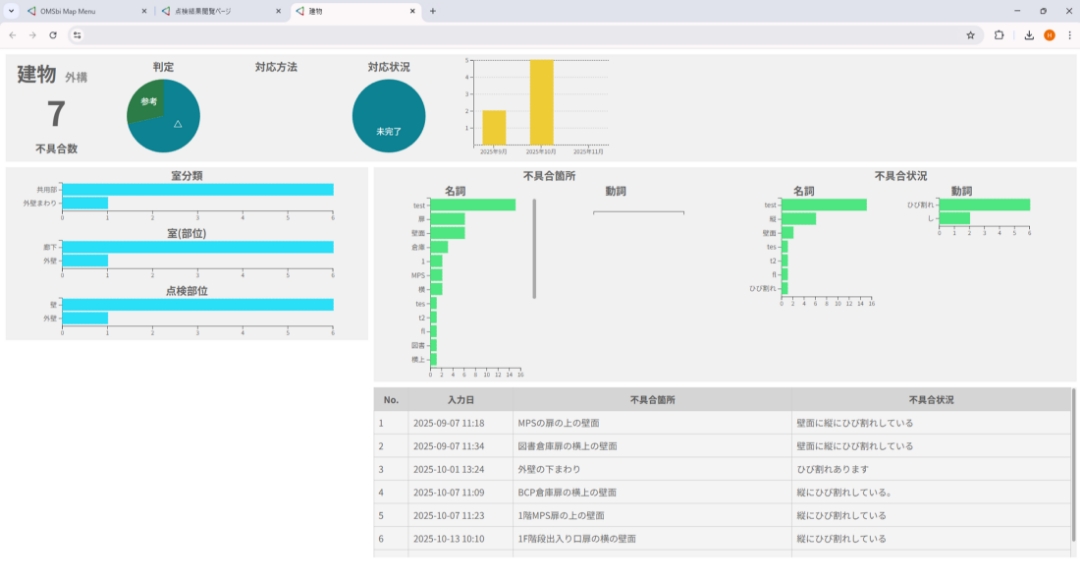Click the 未完了 circle under 対応状況
This screenshot has width=1080, height=580.
[x=389, y=116]
